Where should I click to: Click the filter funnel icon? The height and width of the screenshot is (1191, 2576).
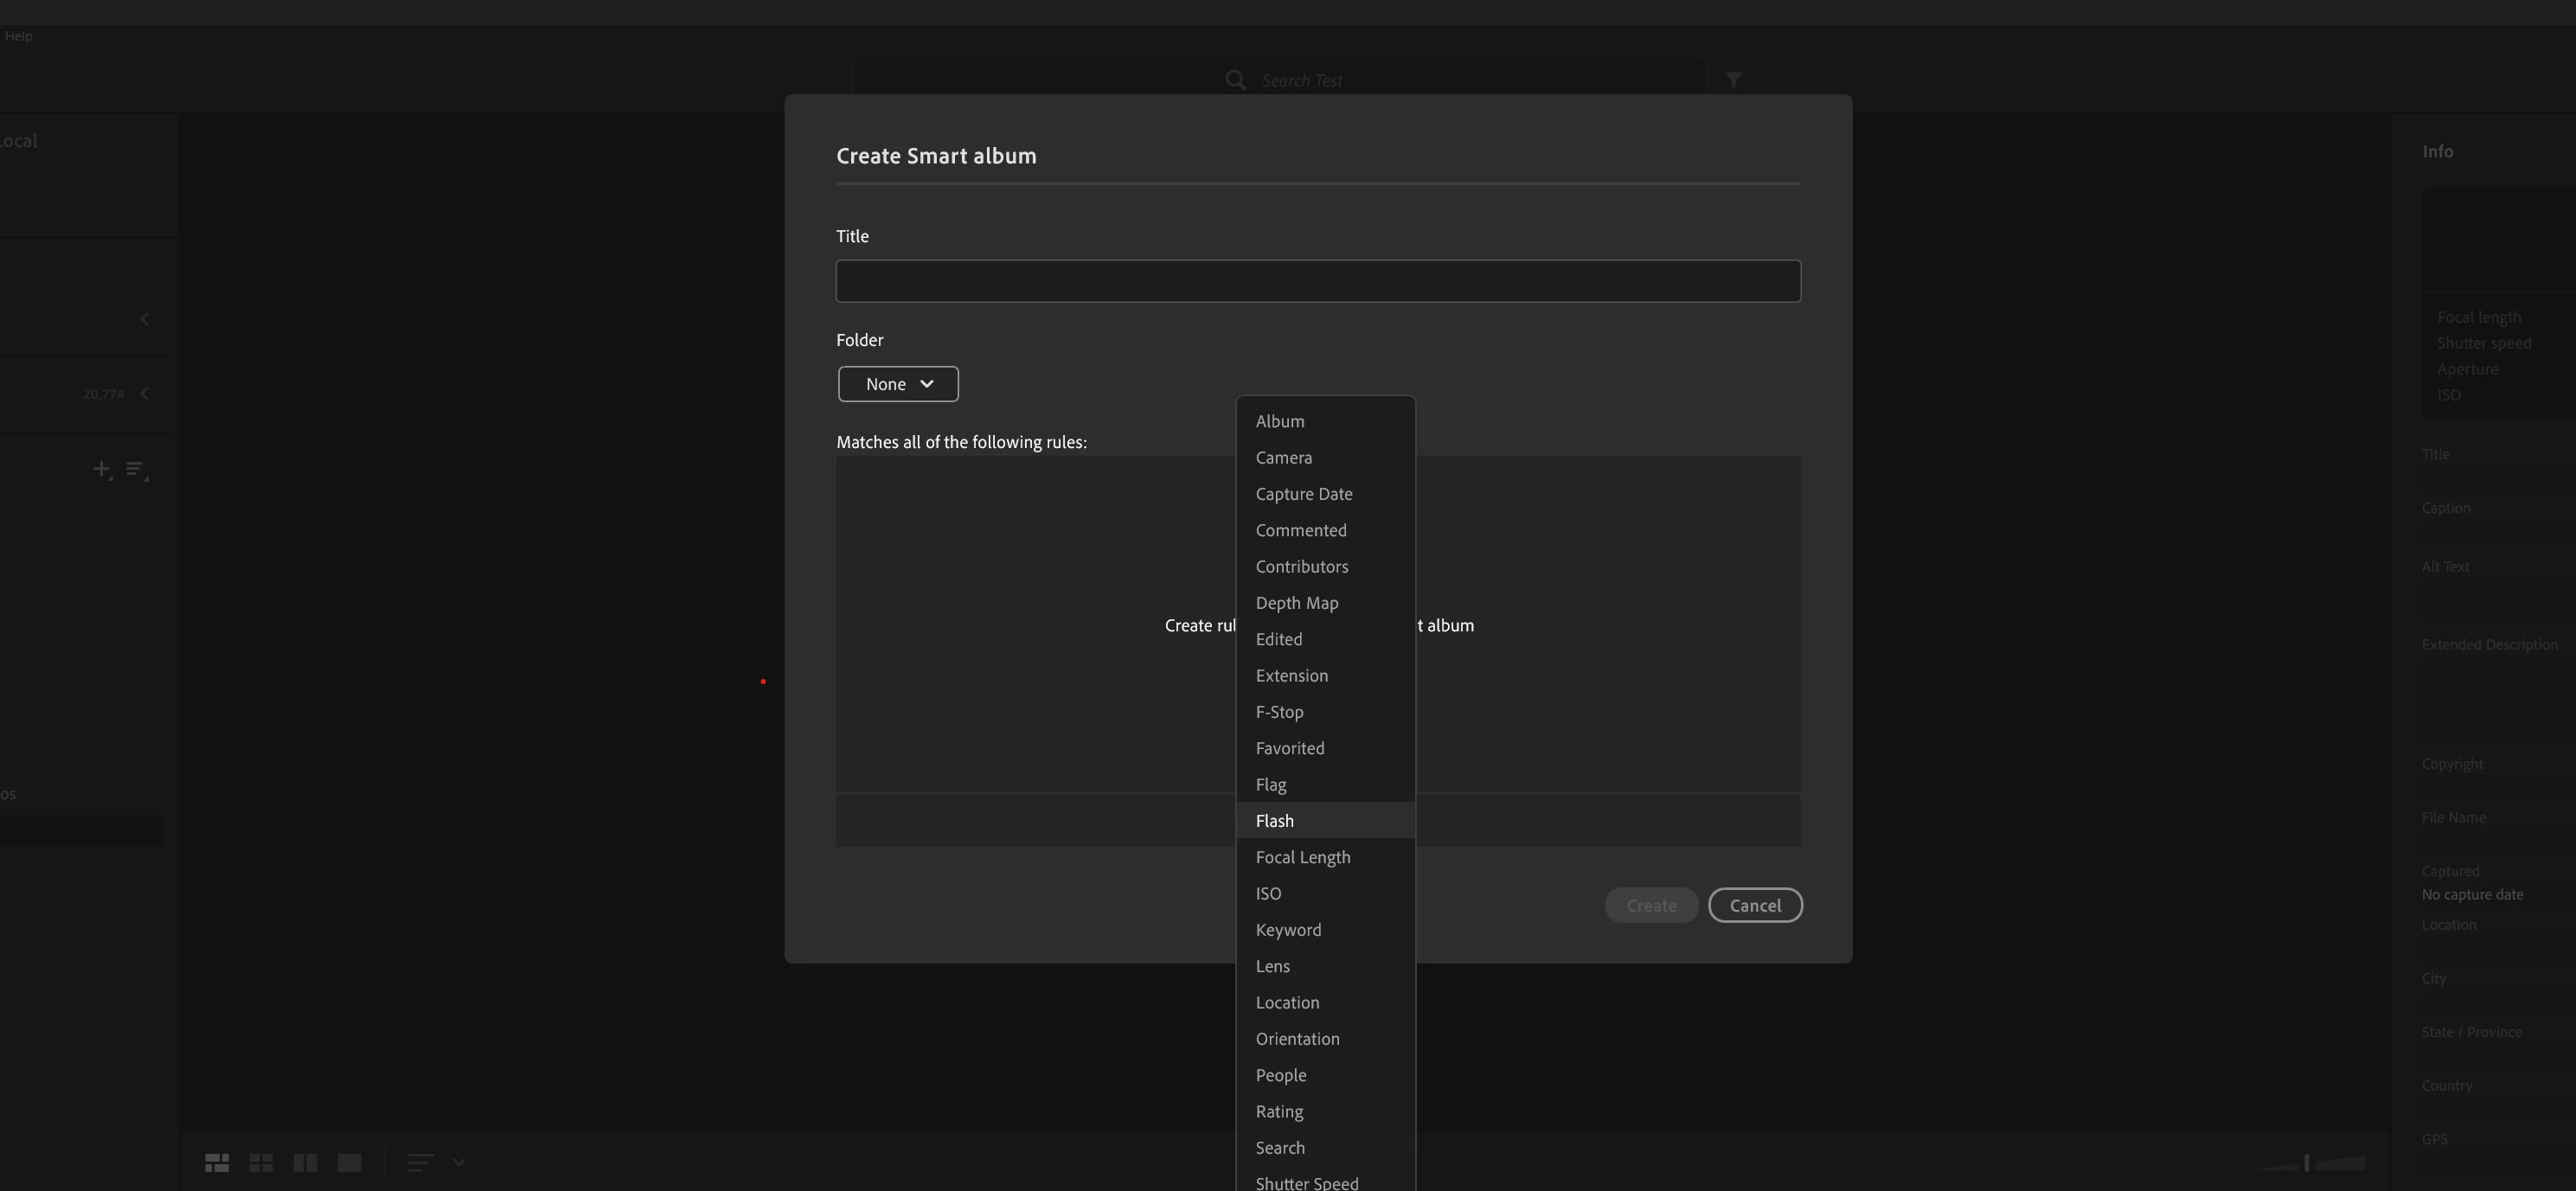coord(1733,80)
